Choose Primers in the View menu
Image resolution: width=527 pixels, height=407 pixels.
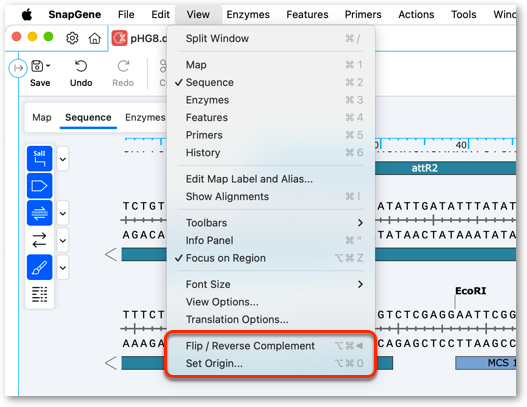point(271,135)
